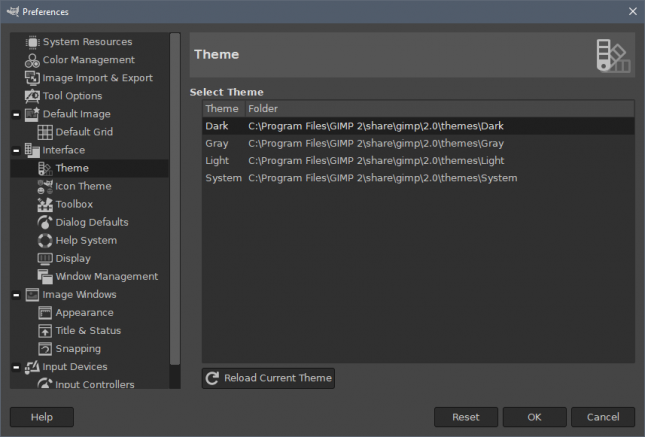Confirm with the OK button
The height and width of the screenshot is (437, 645).
534,417
